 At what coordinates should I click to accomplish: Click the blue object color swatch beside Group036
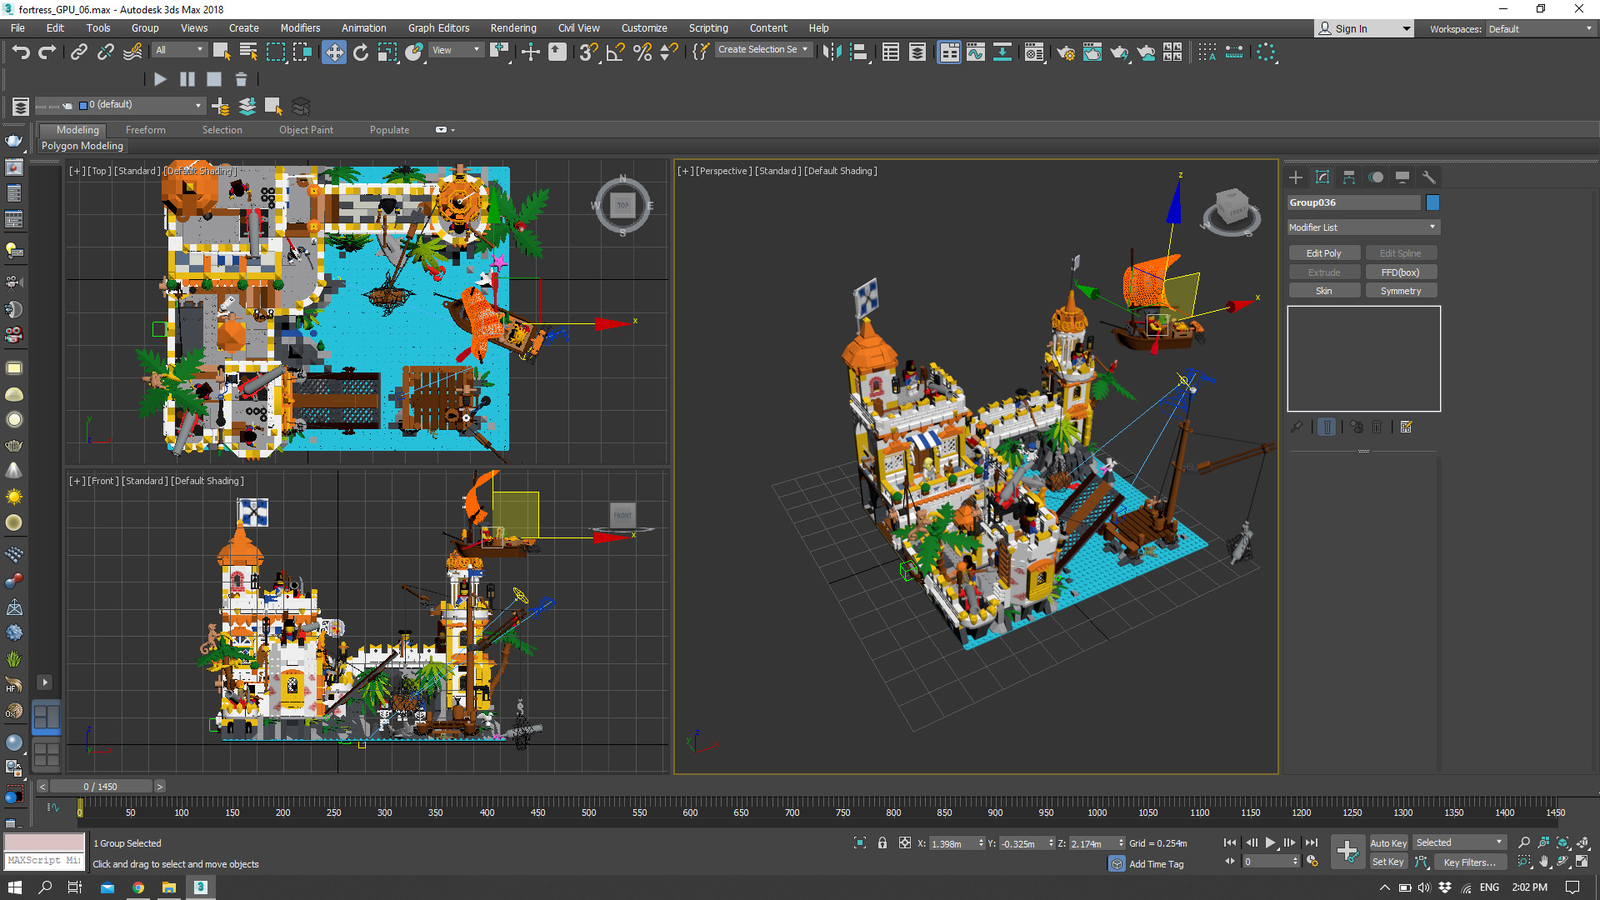pyautogui.click(x=1433, y=202)
